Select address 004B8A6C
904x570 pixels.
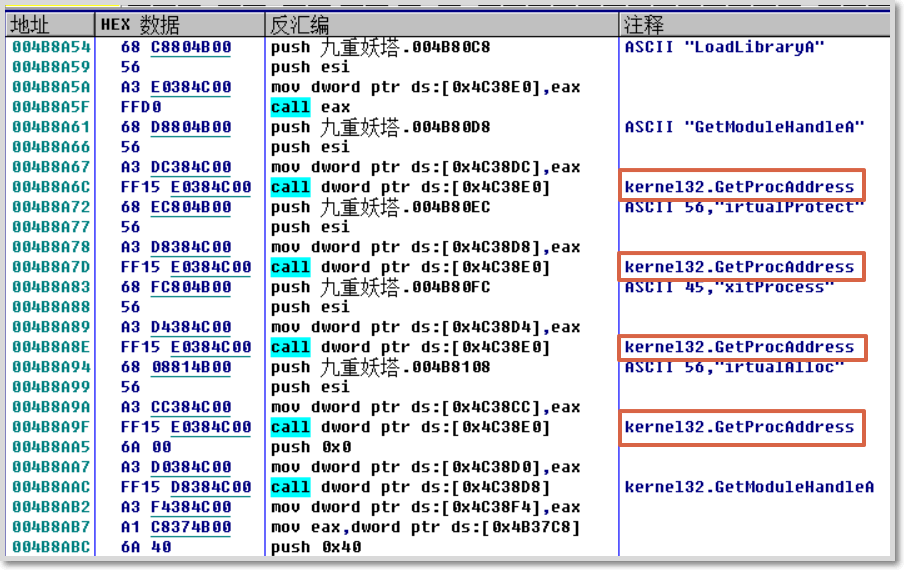[51, 187]
